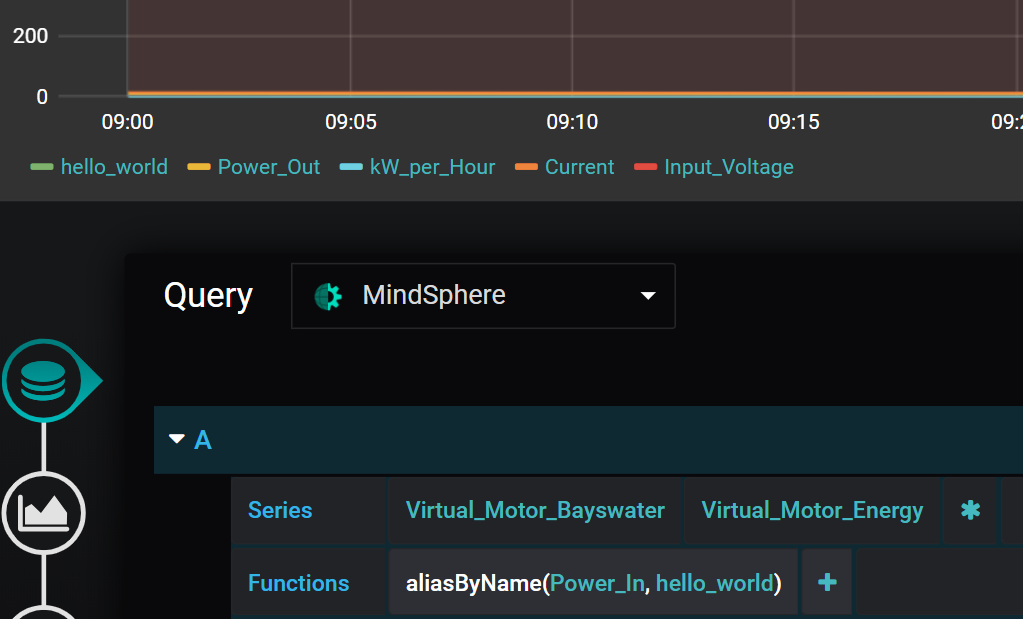1023x619 pixels.
Task: Click the 09:00 time axis label
Action: tap(127, 122)
